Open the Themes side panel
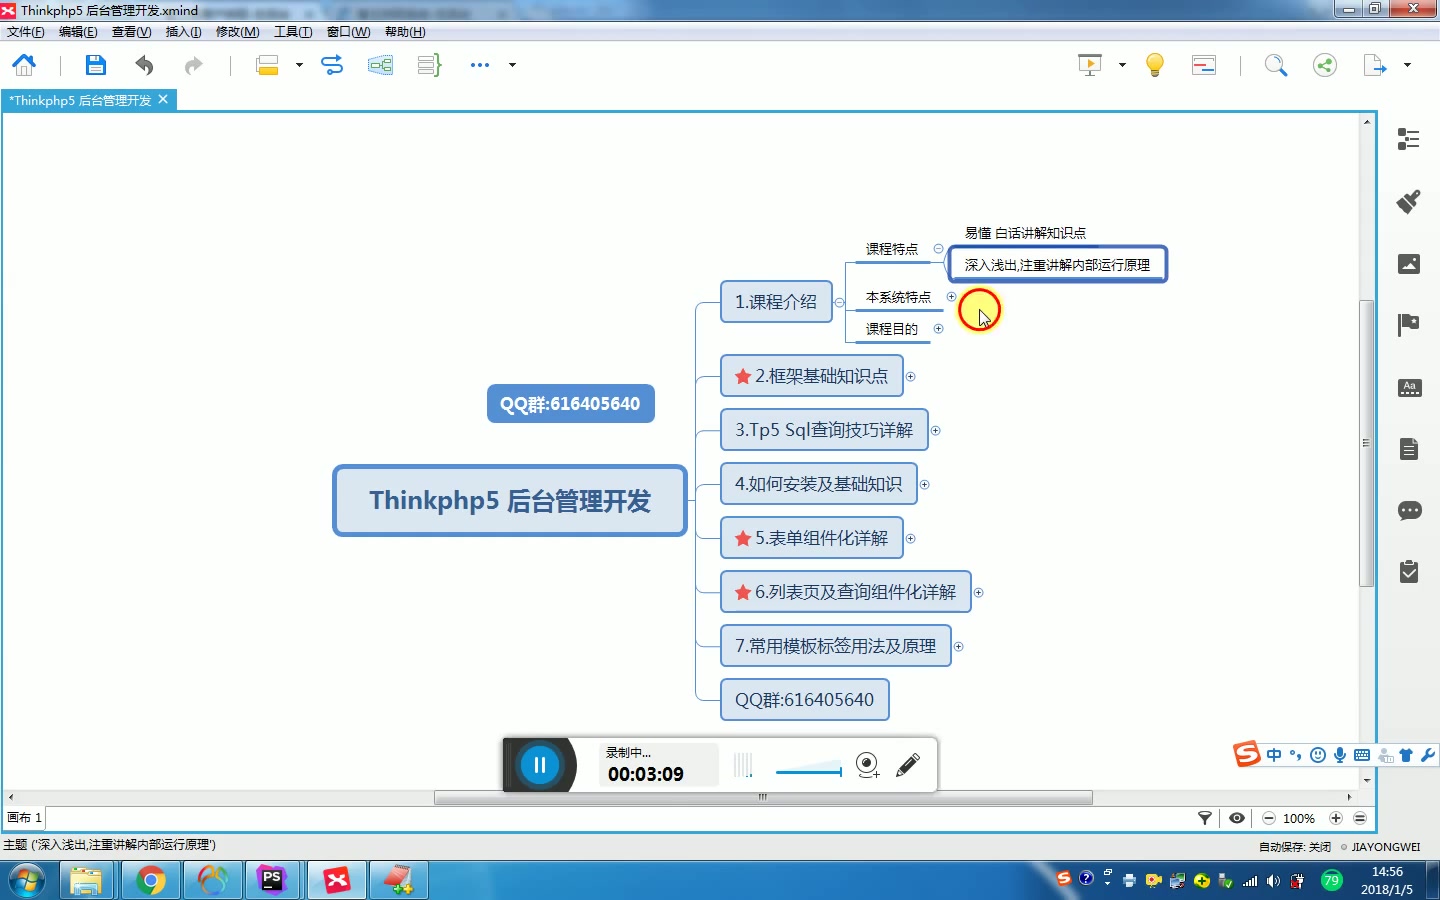The image size is (1440, 900). 1409,388
